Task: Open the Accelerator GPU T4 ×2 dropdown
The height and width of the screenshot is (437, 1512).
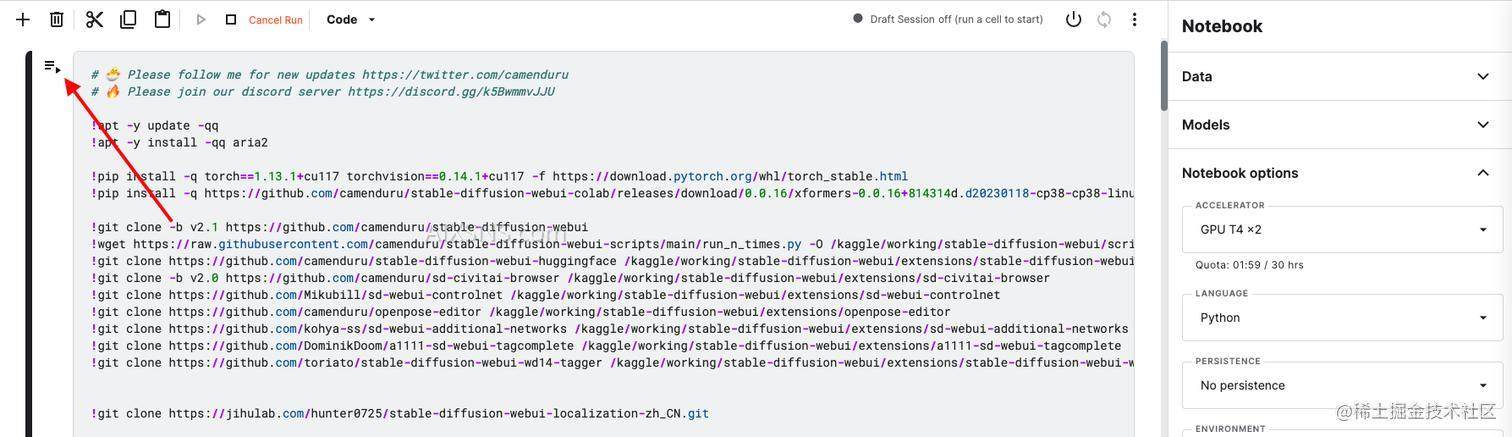Action: click(x=1342, y=229)
